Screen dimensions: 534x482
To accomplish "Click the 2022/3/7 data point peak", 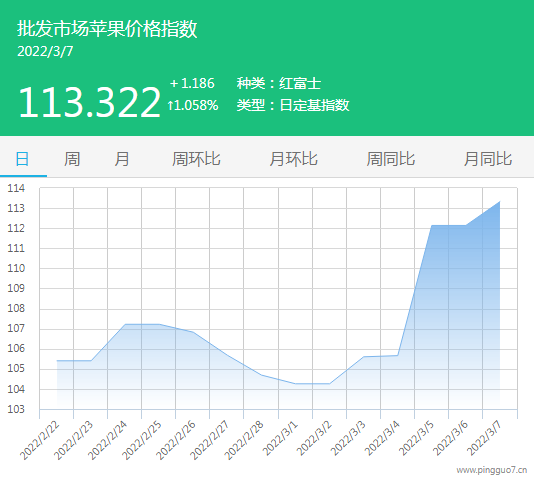I will 500,202.
